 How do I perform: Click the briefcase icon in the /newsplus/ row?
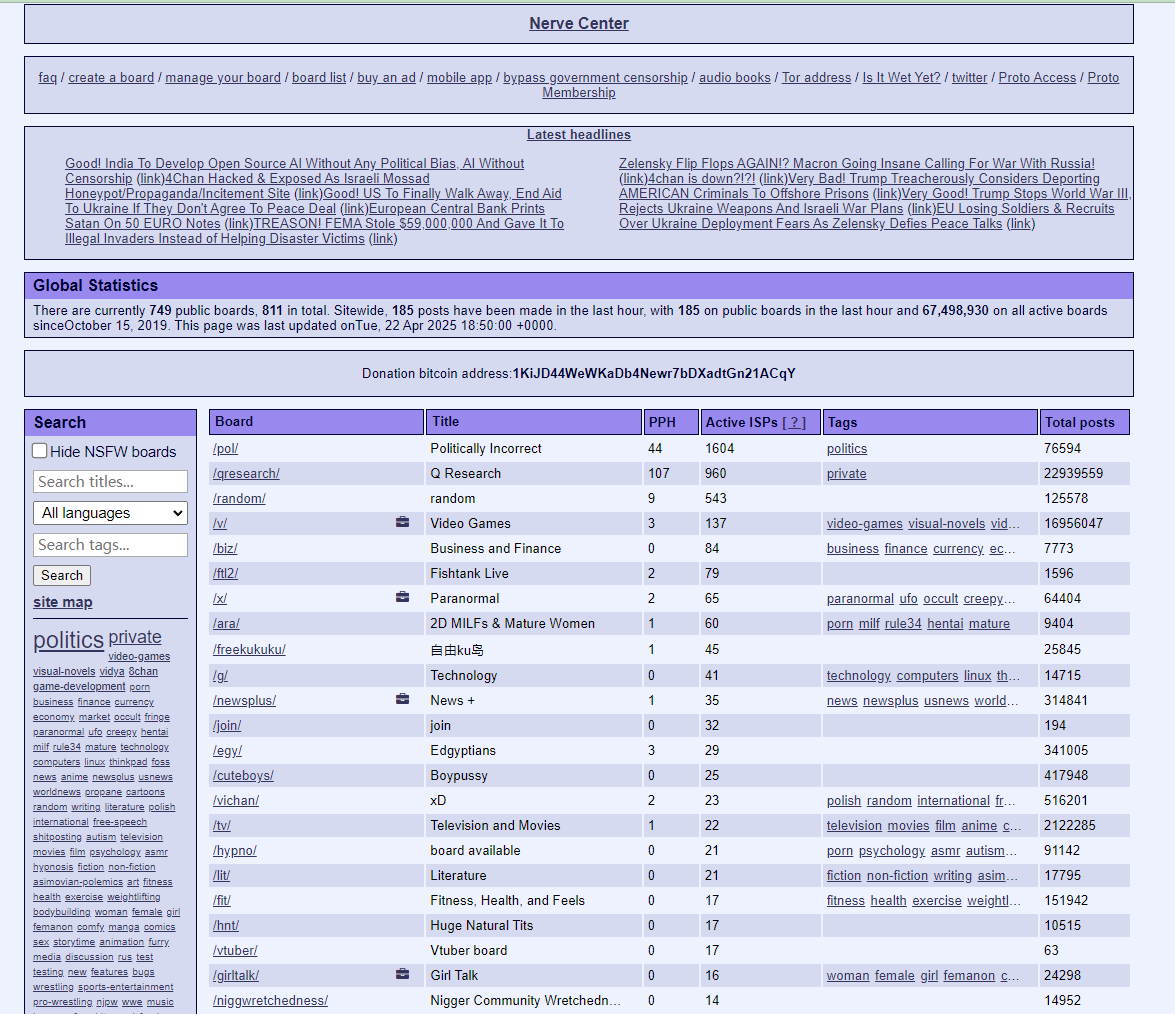(402, 699)
